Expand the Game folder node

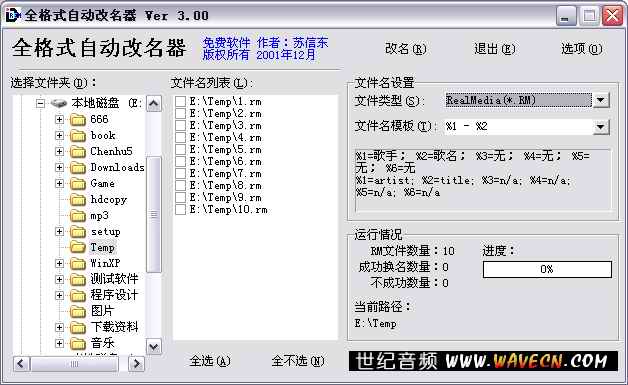(59, 183)
